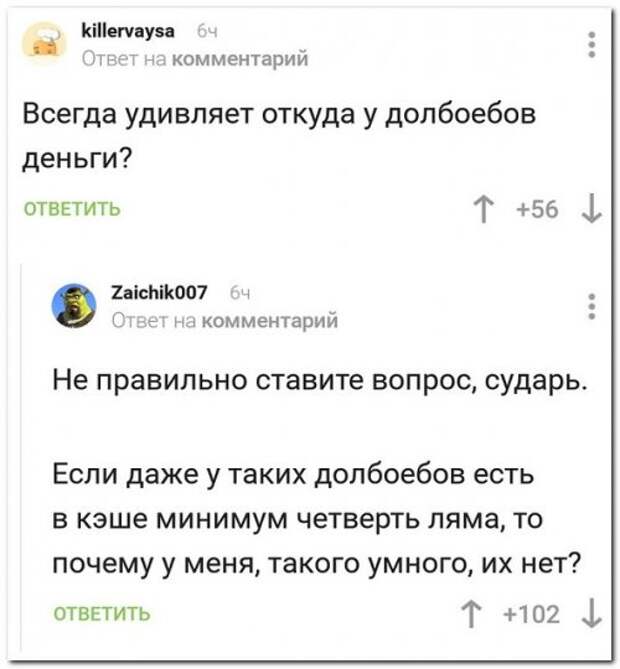
Task: Follow 'комментарий' link under Zaichik007
Action: pyautogui.click(x=270, y=320)
